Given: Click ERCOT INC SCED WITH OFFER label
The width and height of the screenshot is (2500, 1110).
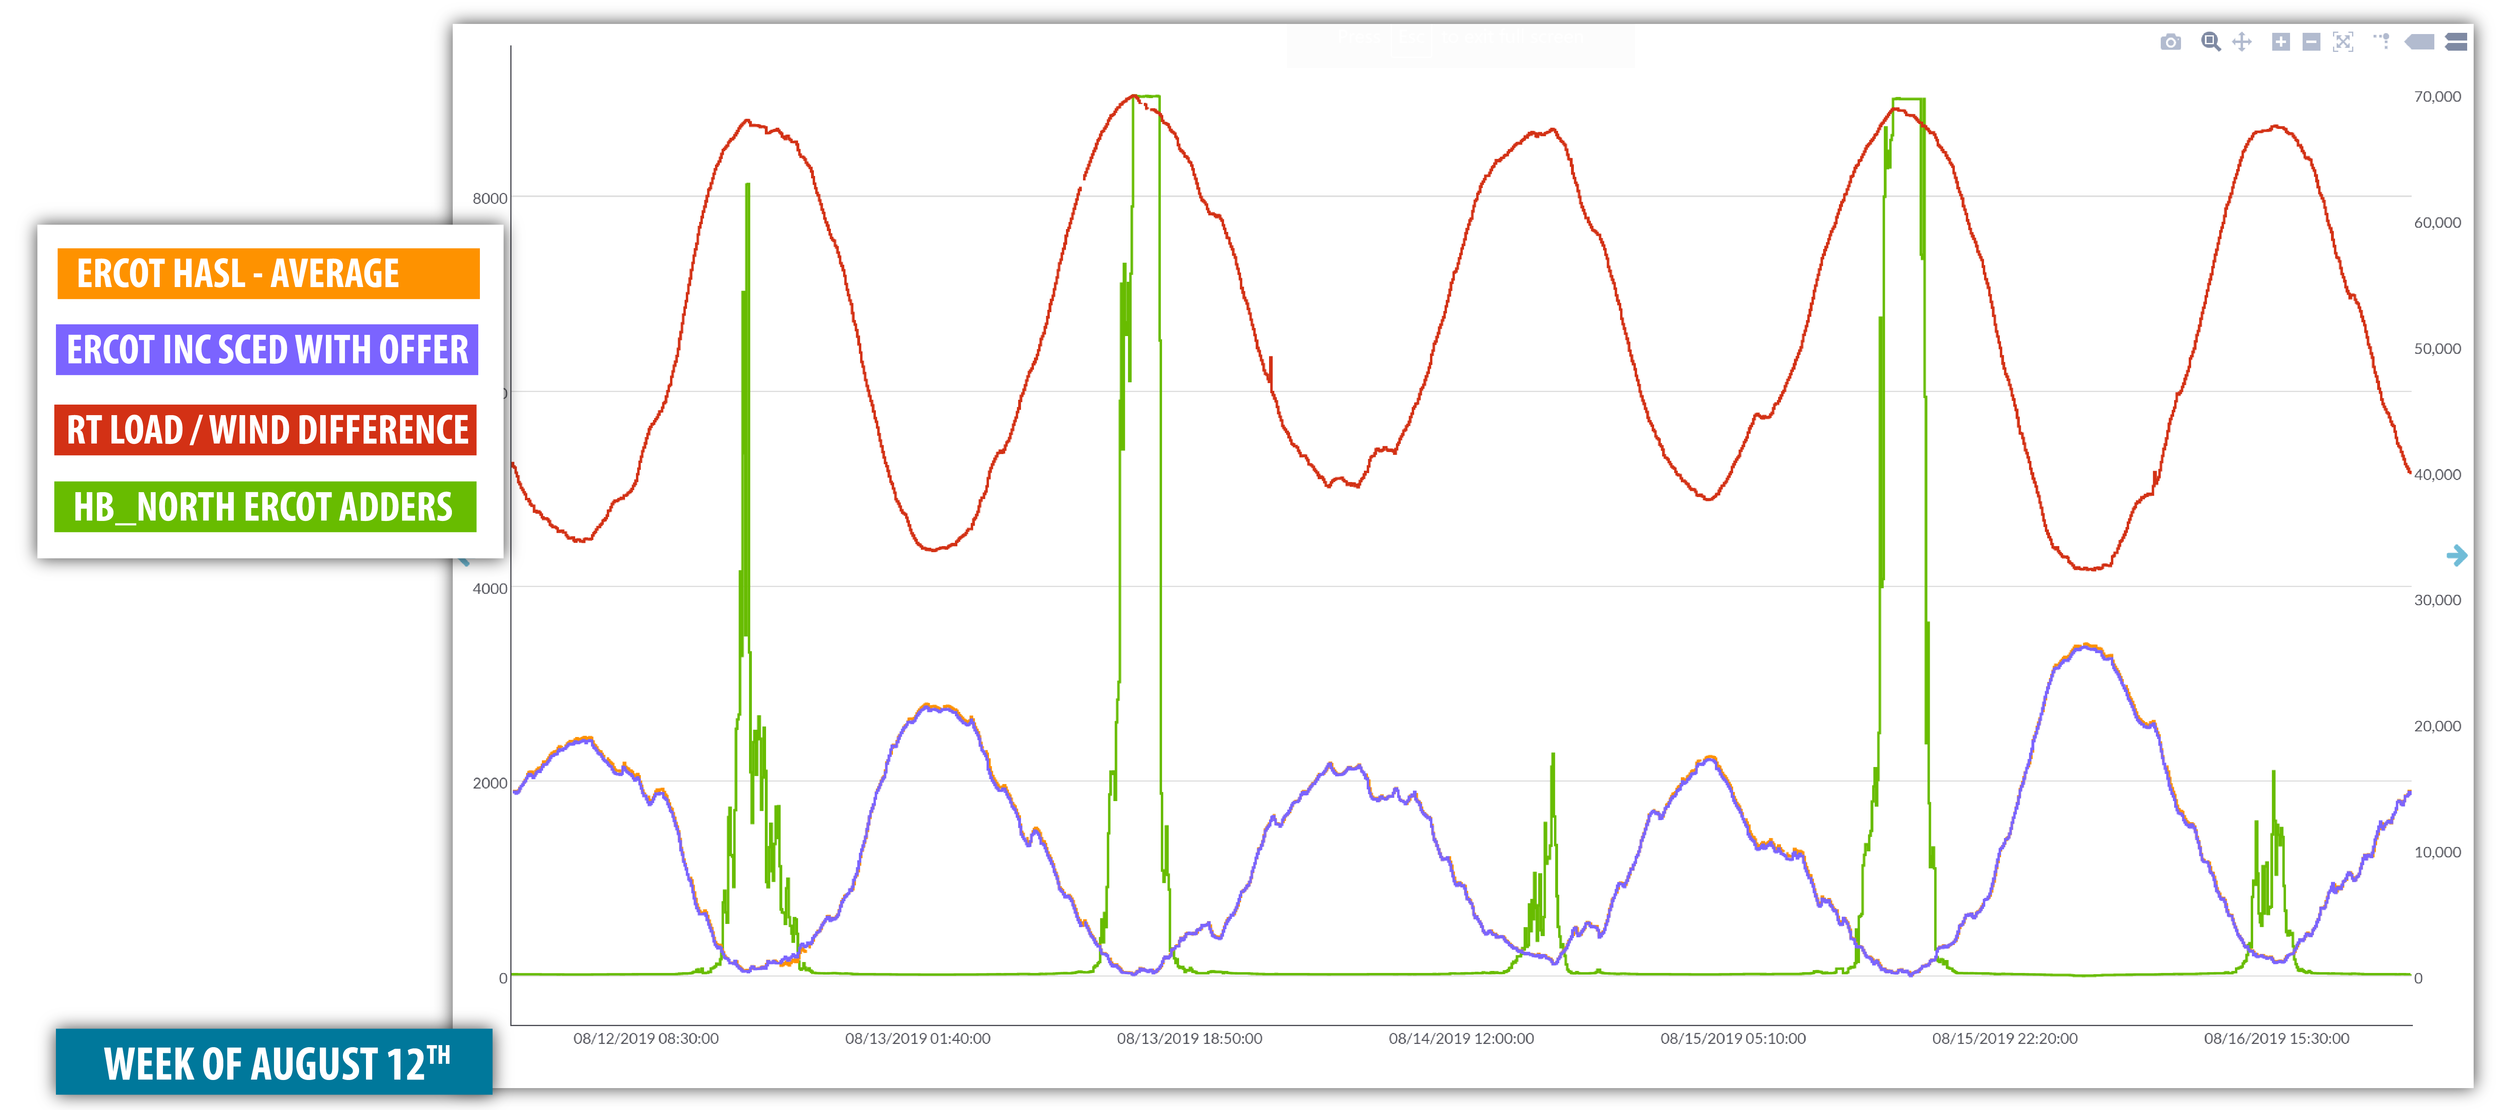Looking at the screenshot, I should (x=267, y=350).
